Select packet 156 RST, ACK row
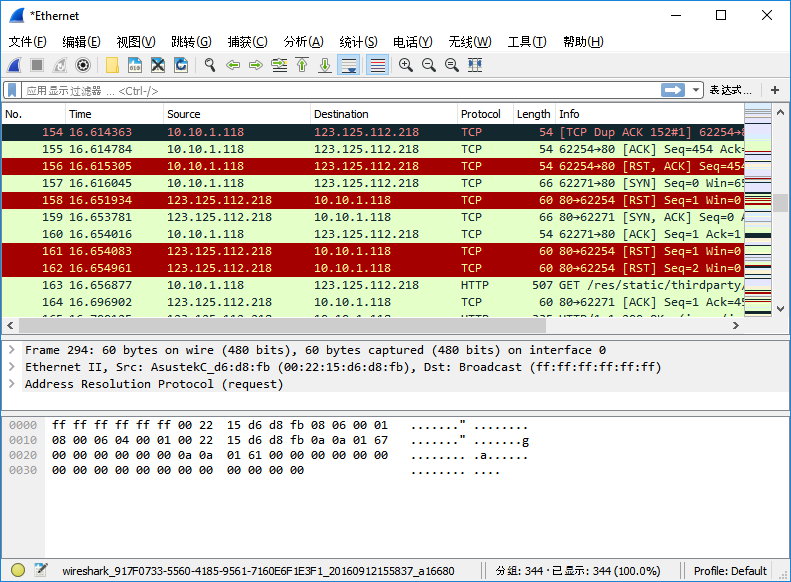 pyautogui.click(x=373, y=166)
